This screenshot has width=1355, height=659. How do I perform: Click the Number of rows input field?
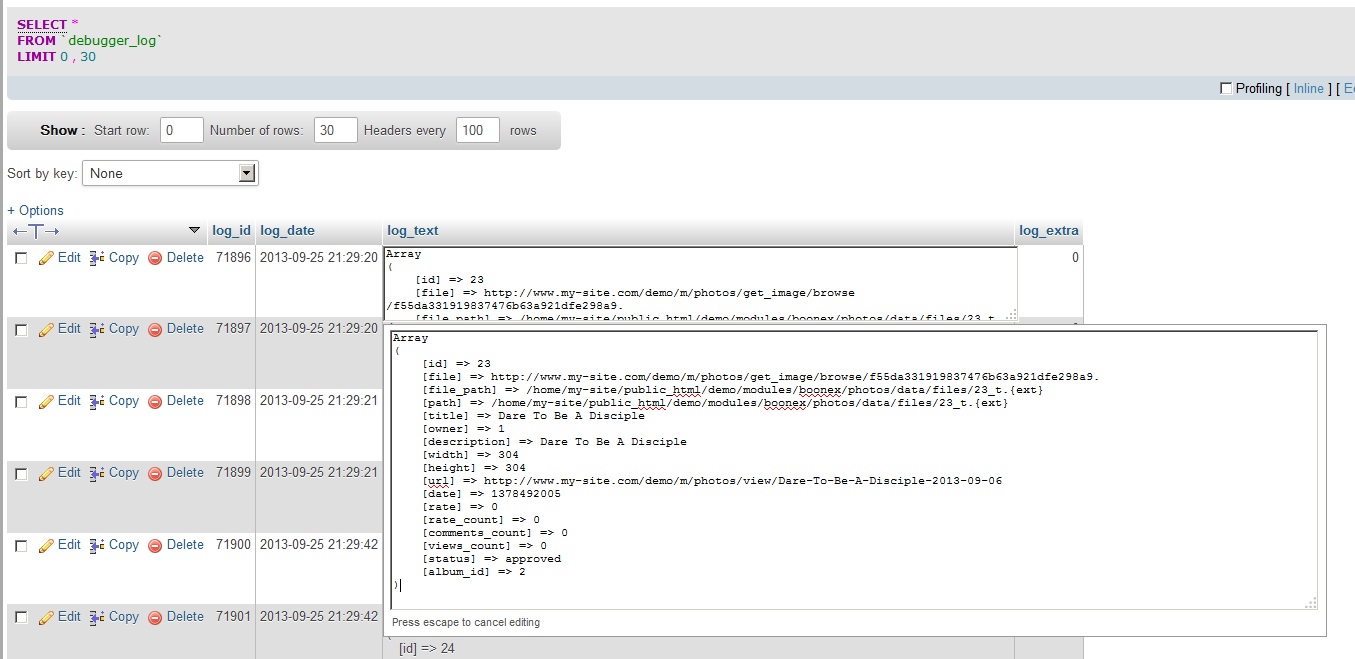335,130
